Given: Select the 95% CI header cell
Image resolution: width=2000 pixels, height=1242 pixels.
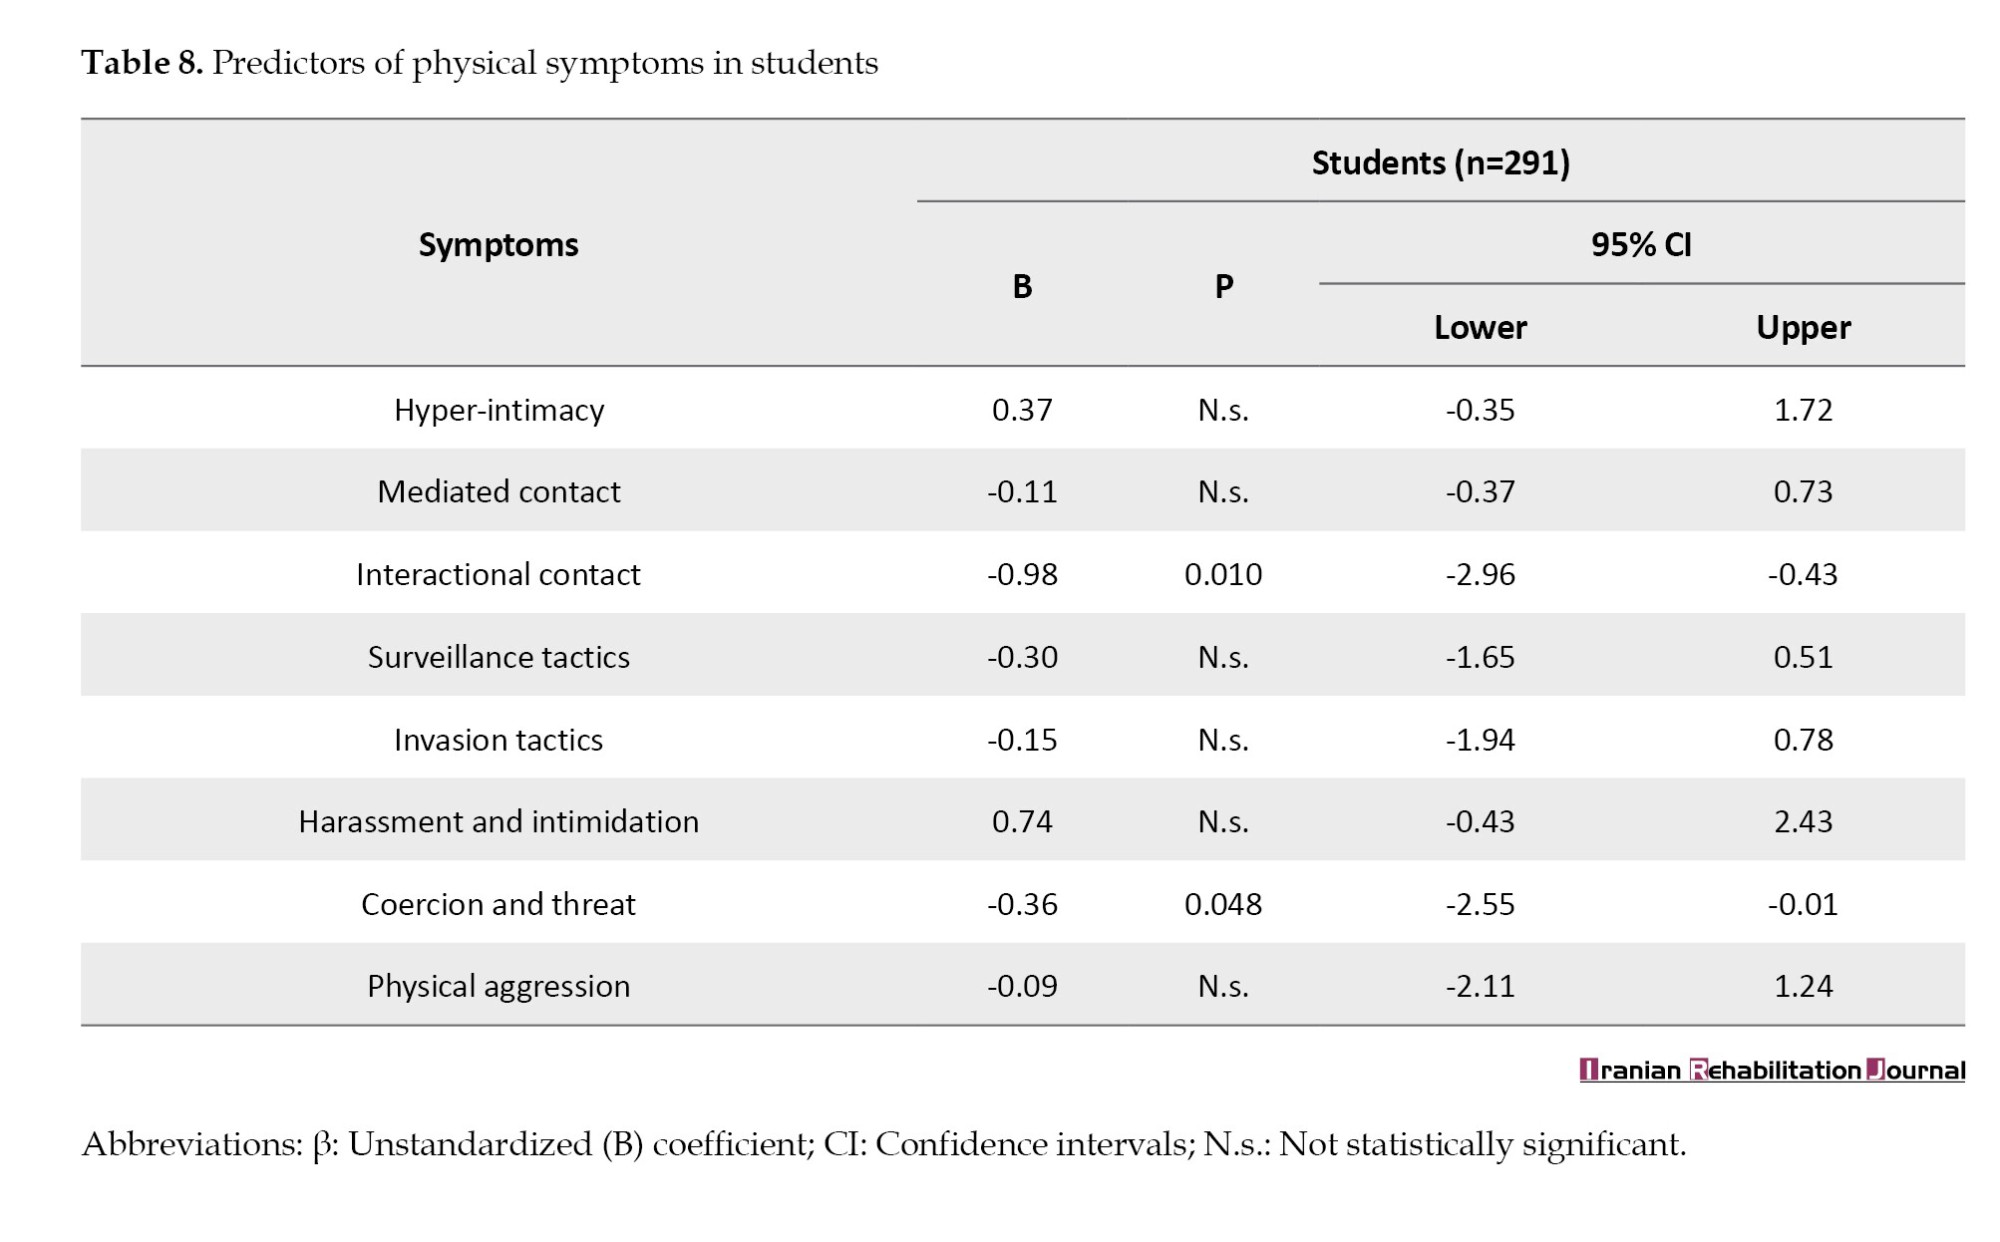Looking at the screenshot, I should (1641, 245).
